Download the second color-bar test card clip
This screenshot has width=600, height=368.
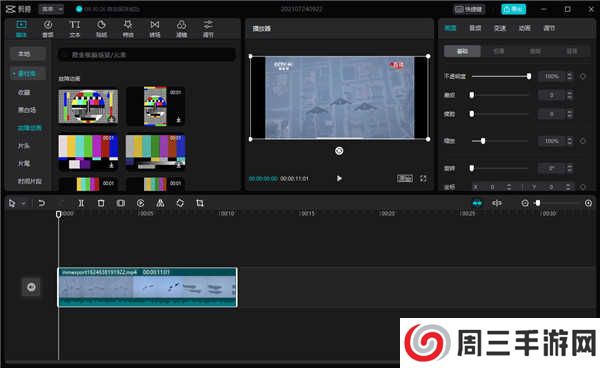coord(178,120)
